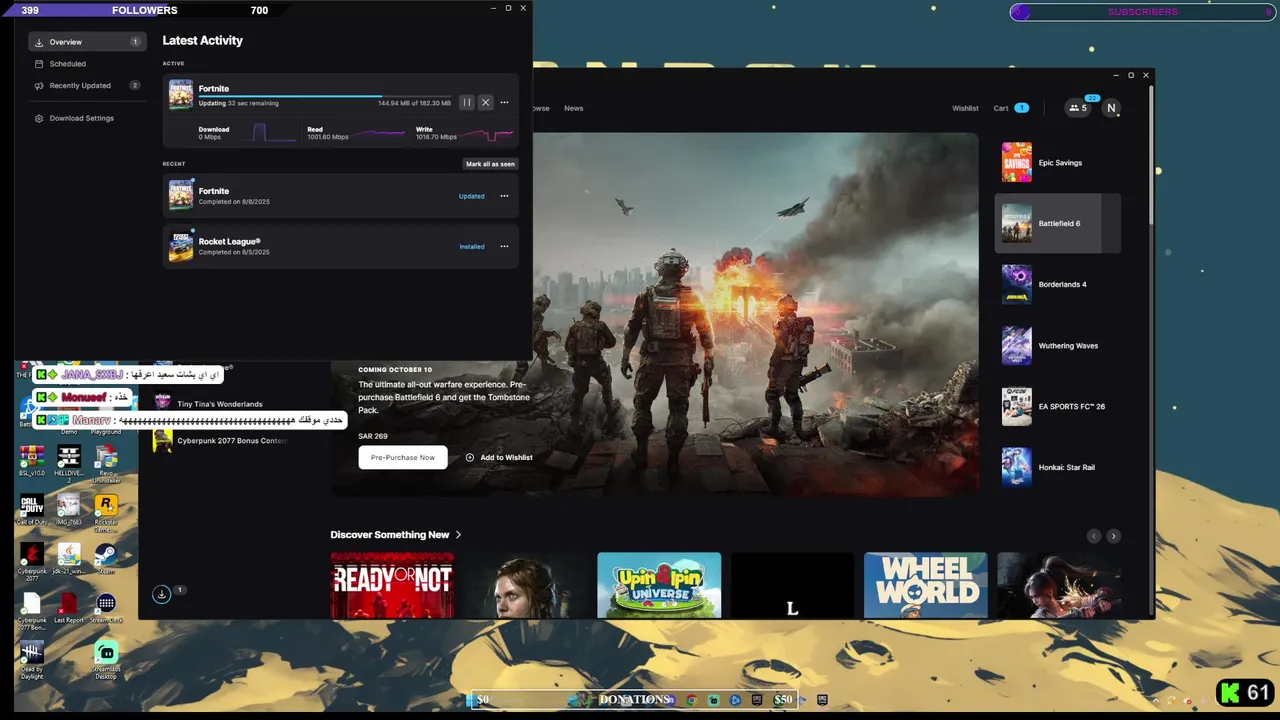The image size is (1280, 720).
Task: Open the Recently Updated section
Action: pos(87,86)
